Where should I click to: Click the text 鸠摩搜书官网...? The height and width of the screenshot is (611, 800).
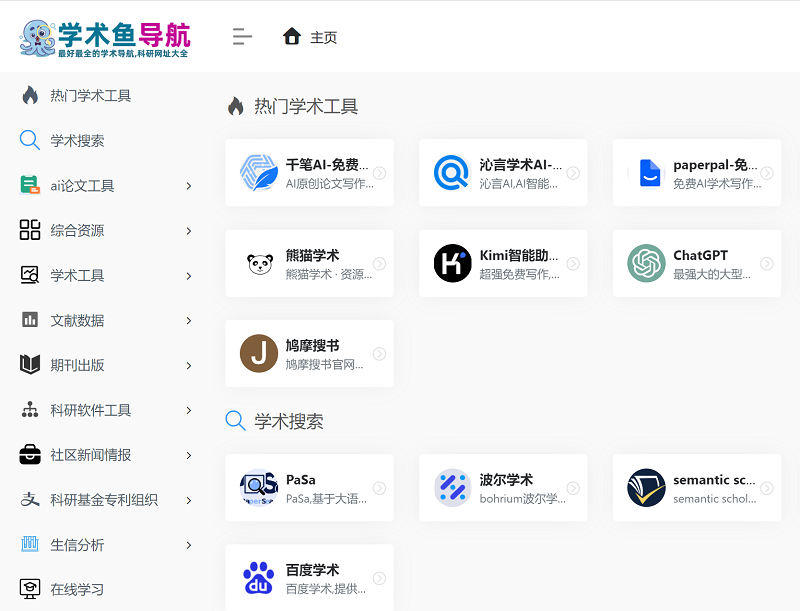pyautogui.click(x=324, y=364)
